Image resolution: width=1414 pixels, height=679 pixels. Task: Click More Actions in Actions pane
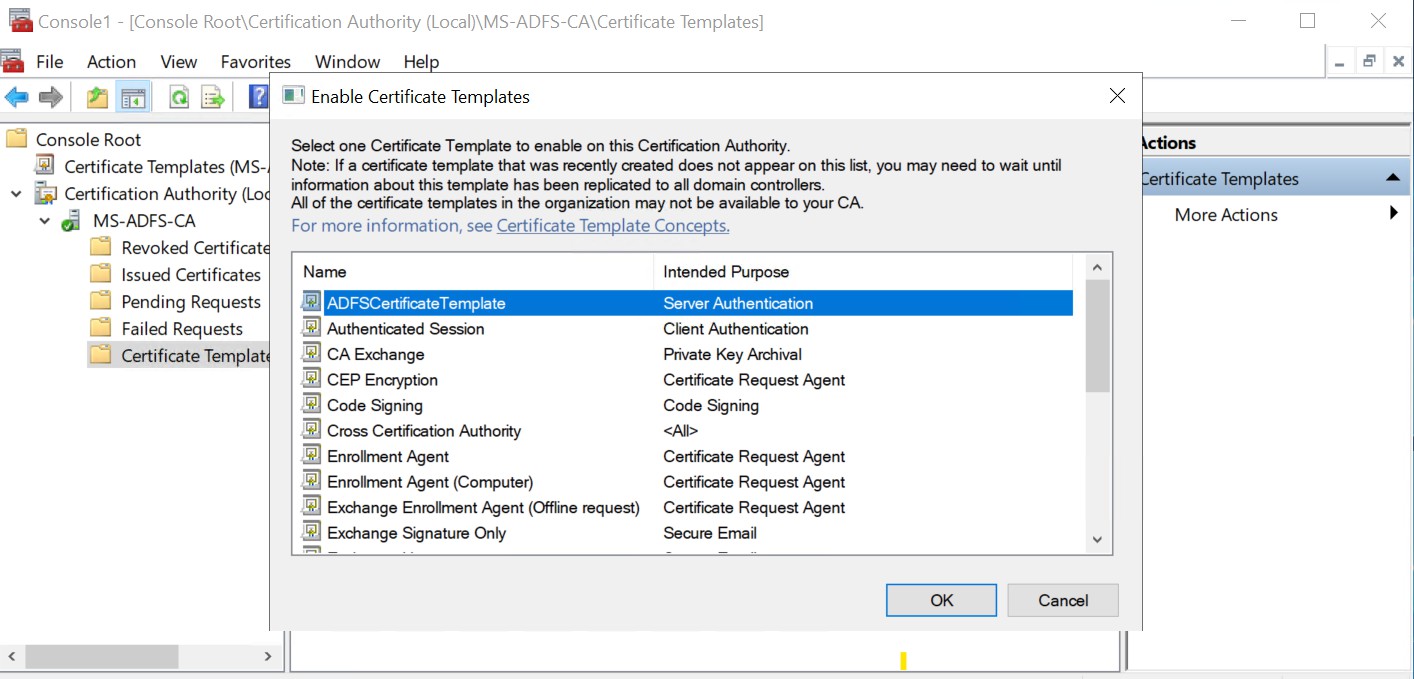(x=1226, y=214)
